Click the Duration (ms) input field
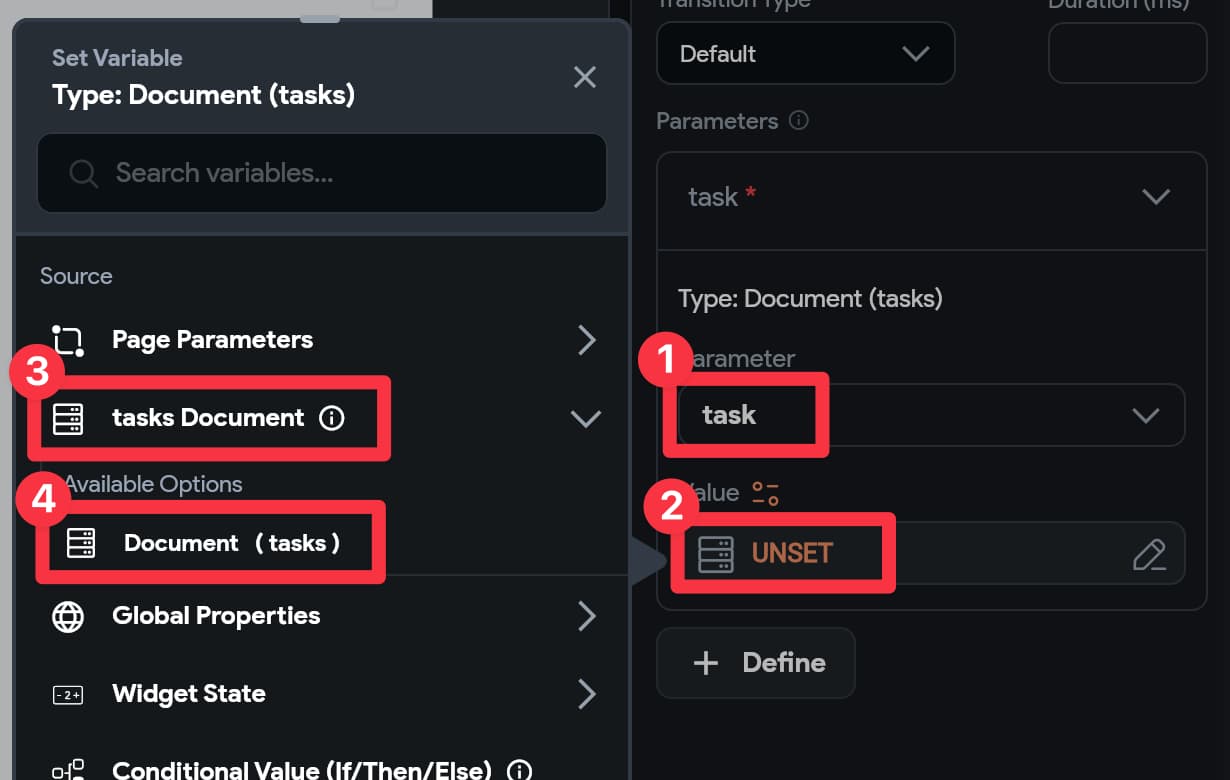The image size is (1230, 780). tap(1127, 53)
